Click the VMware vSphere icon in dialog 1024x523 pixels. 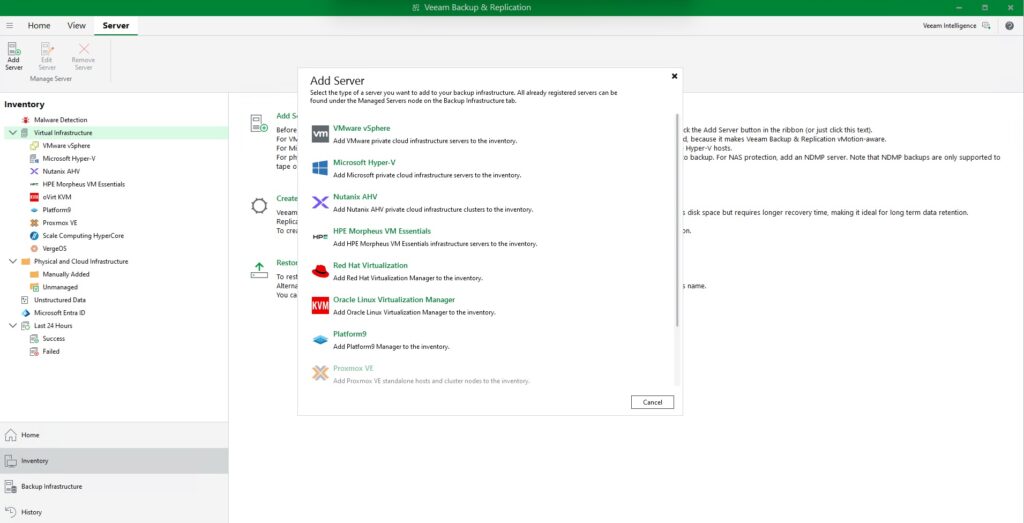tap(320, 134)
